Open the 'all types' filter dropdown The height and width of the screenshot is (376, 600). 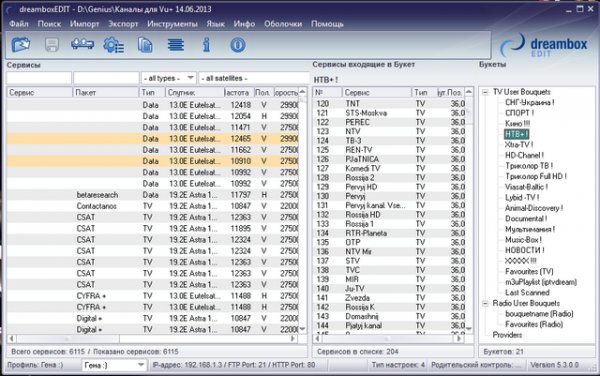pos(168,78)
